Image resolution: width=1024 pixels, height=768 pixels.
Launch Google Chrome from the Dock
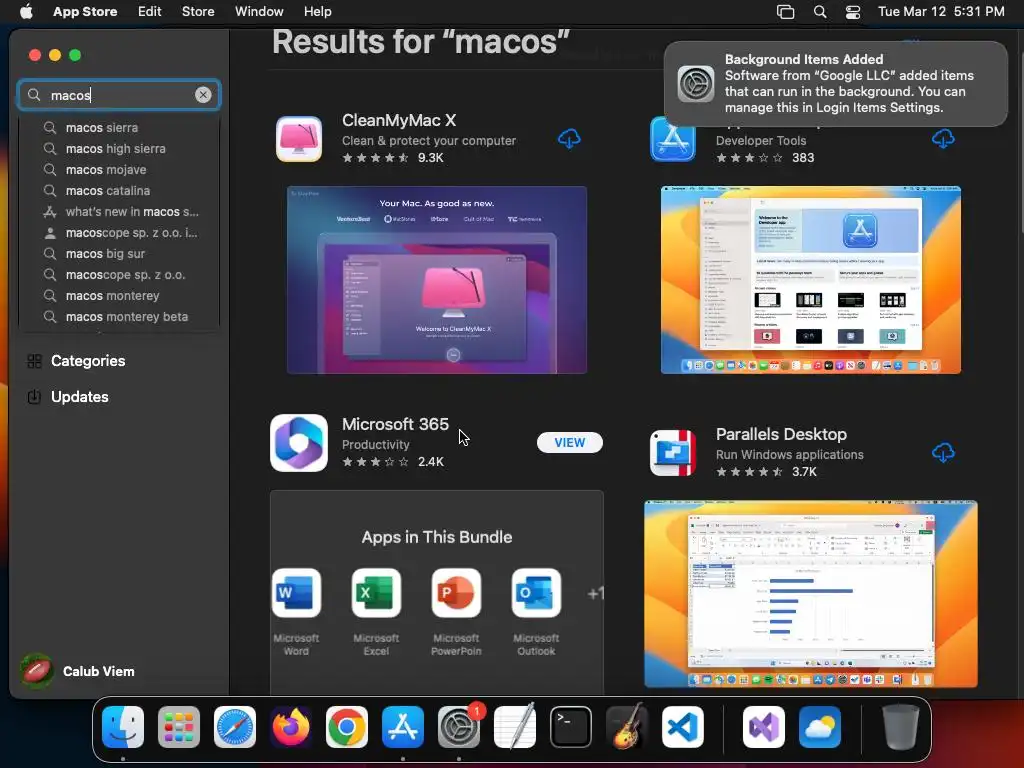pyautogui.click(x=347, y=727)
